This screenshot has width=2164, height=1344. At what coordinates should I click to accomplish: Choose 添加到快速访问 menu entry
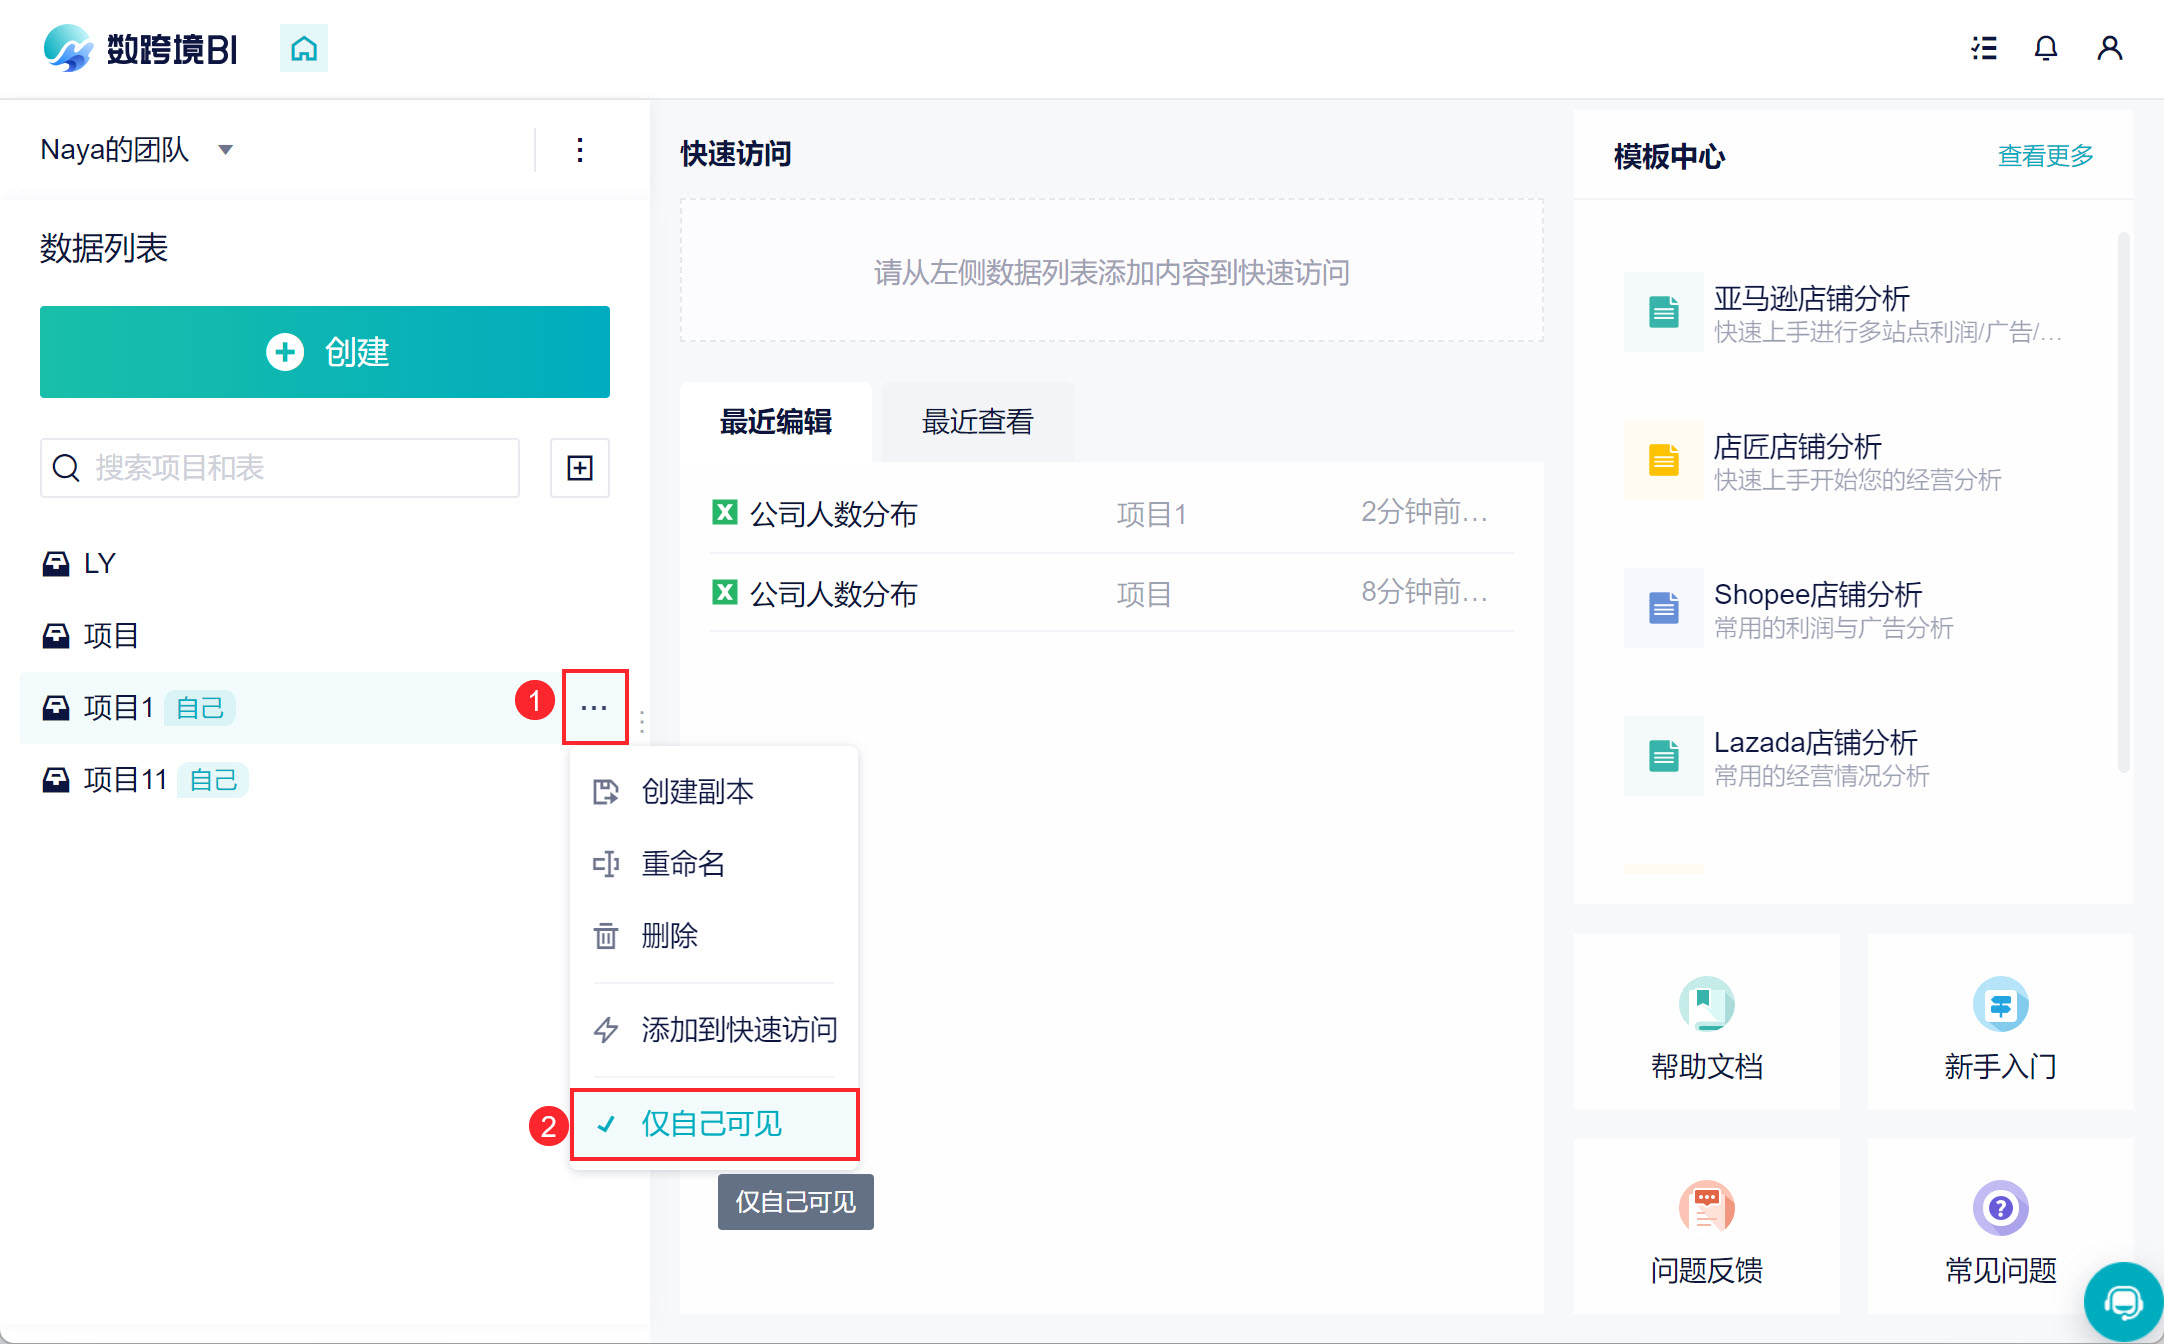[738, 1030]
